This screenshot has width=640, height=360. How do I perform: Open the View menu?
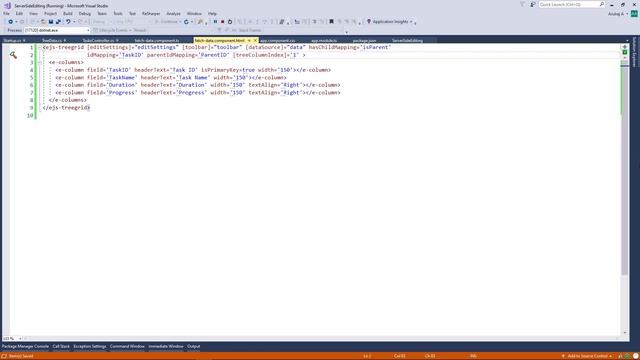(x=33, y=13)
